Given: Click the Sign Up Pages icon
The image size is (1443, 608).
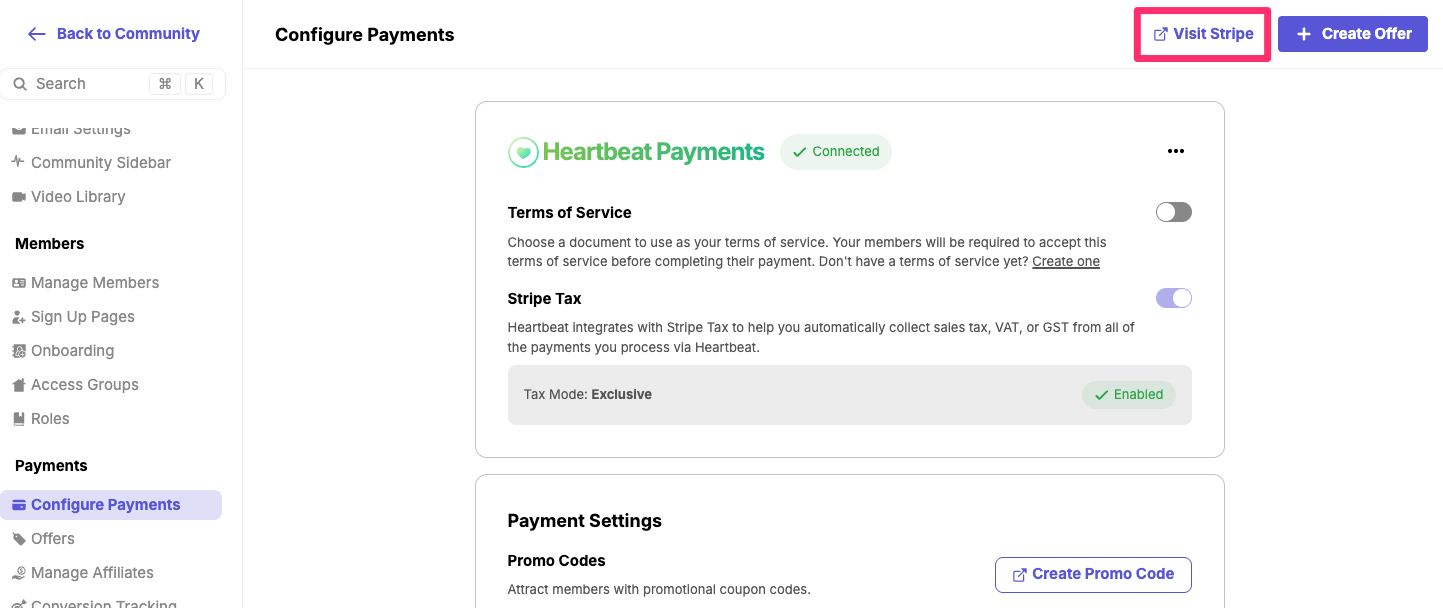Looking at the screenshot, I should [x=19, y=317].
